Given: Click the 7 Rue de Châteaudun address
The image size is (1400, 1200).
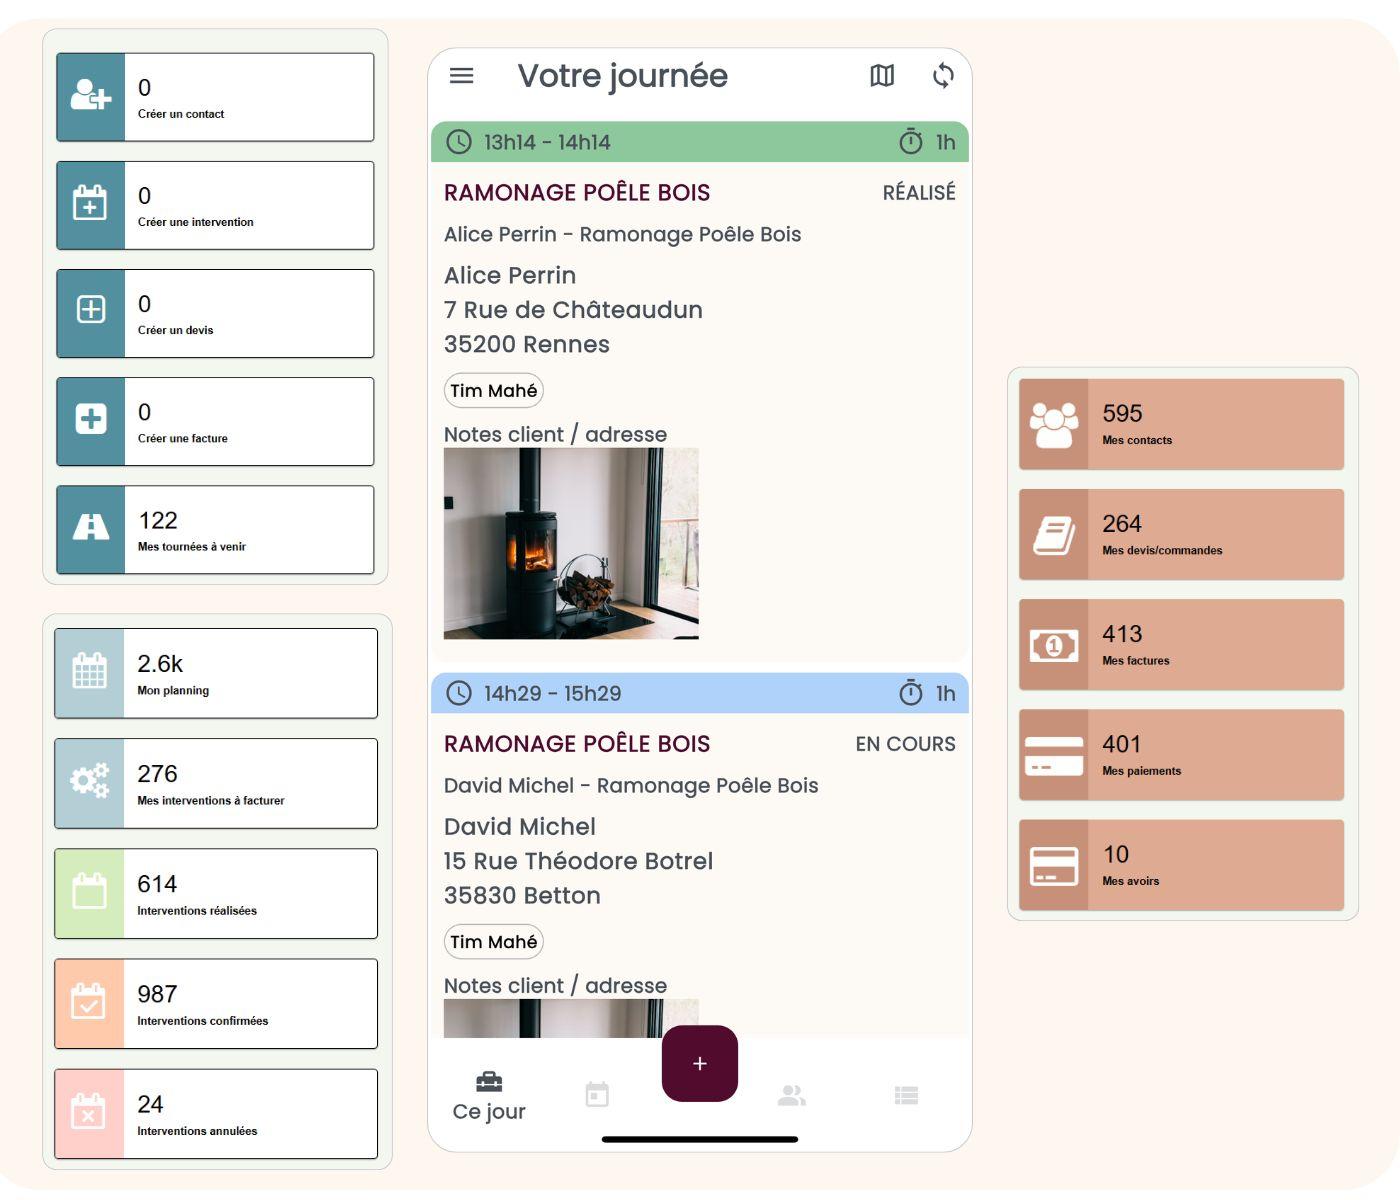Looking at the screenshot, I should [573, 310].
